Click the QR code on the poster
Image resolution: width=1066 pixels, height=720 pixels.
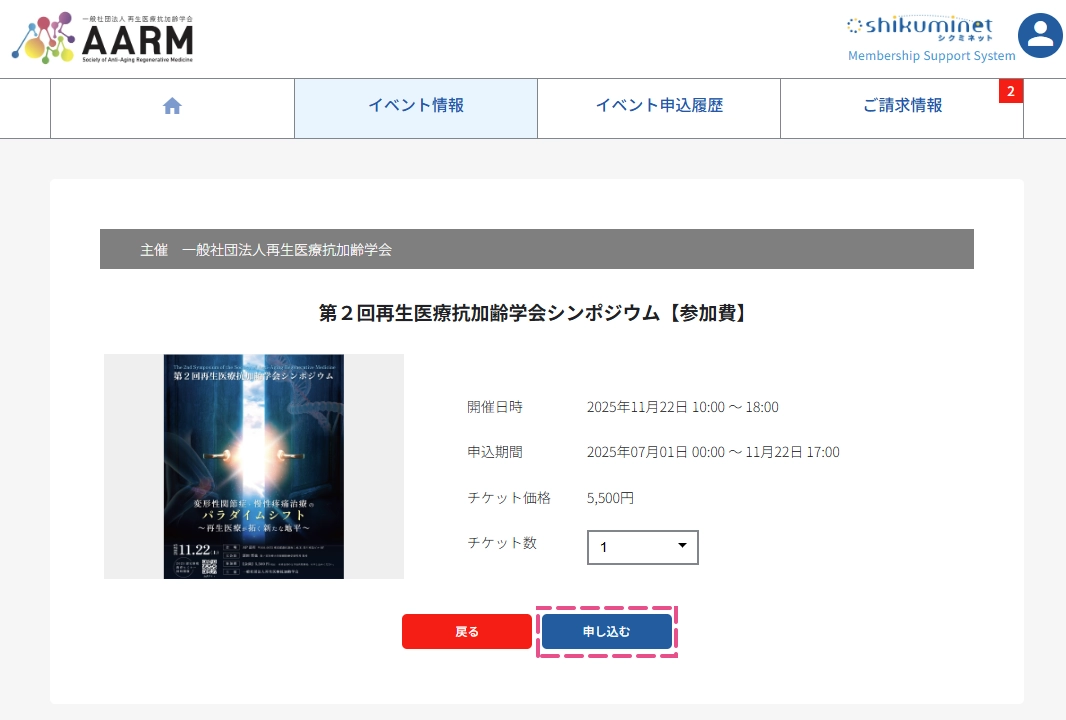pyautogui.click(x=209, y=567)
